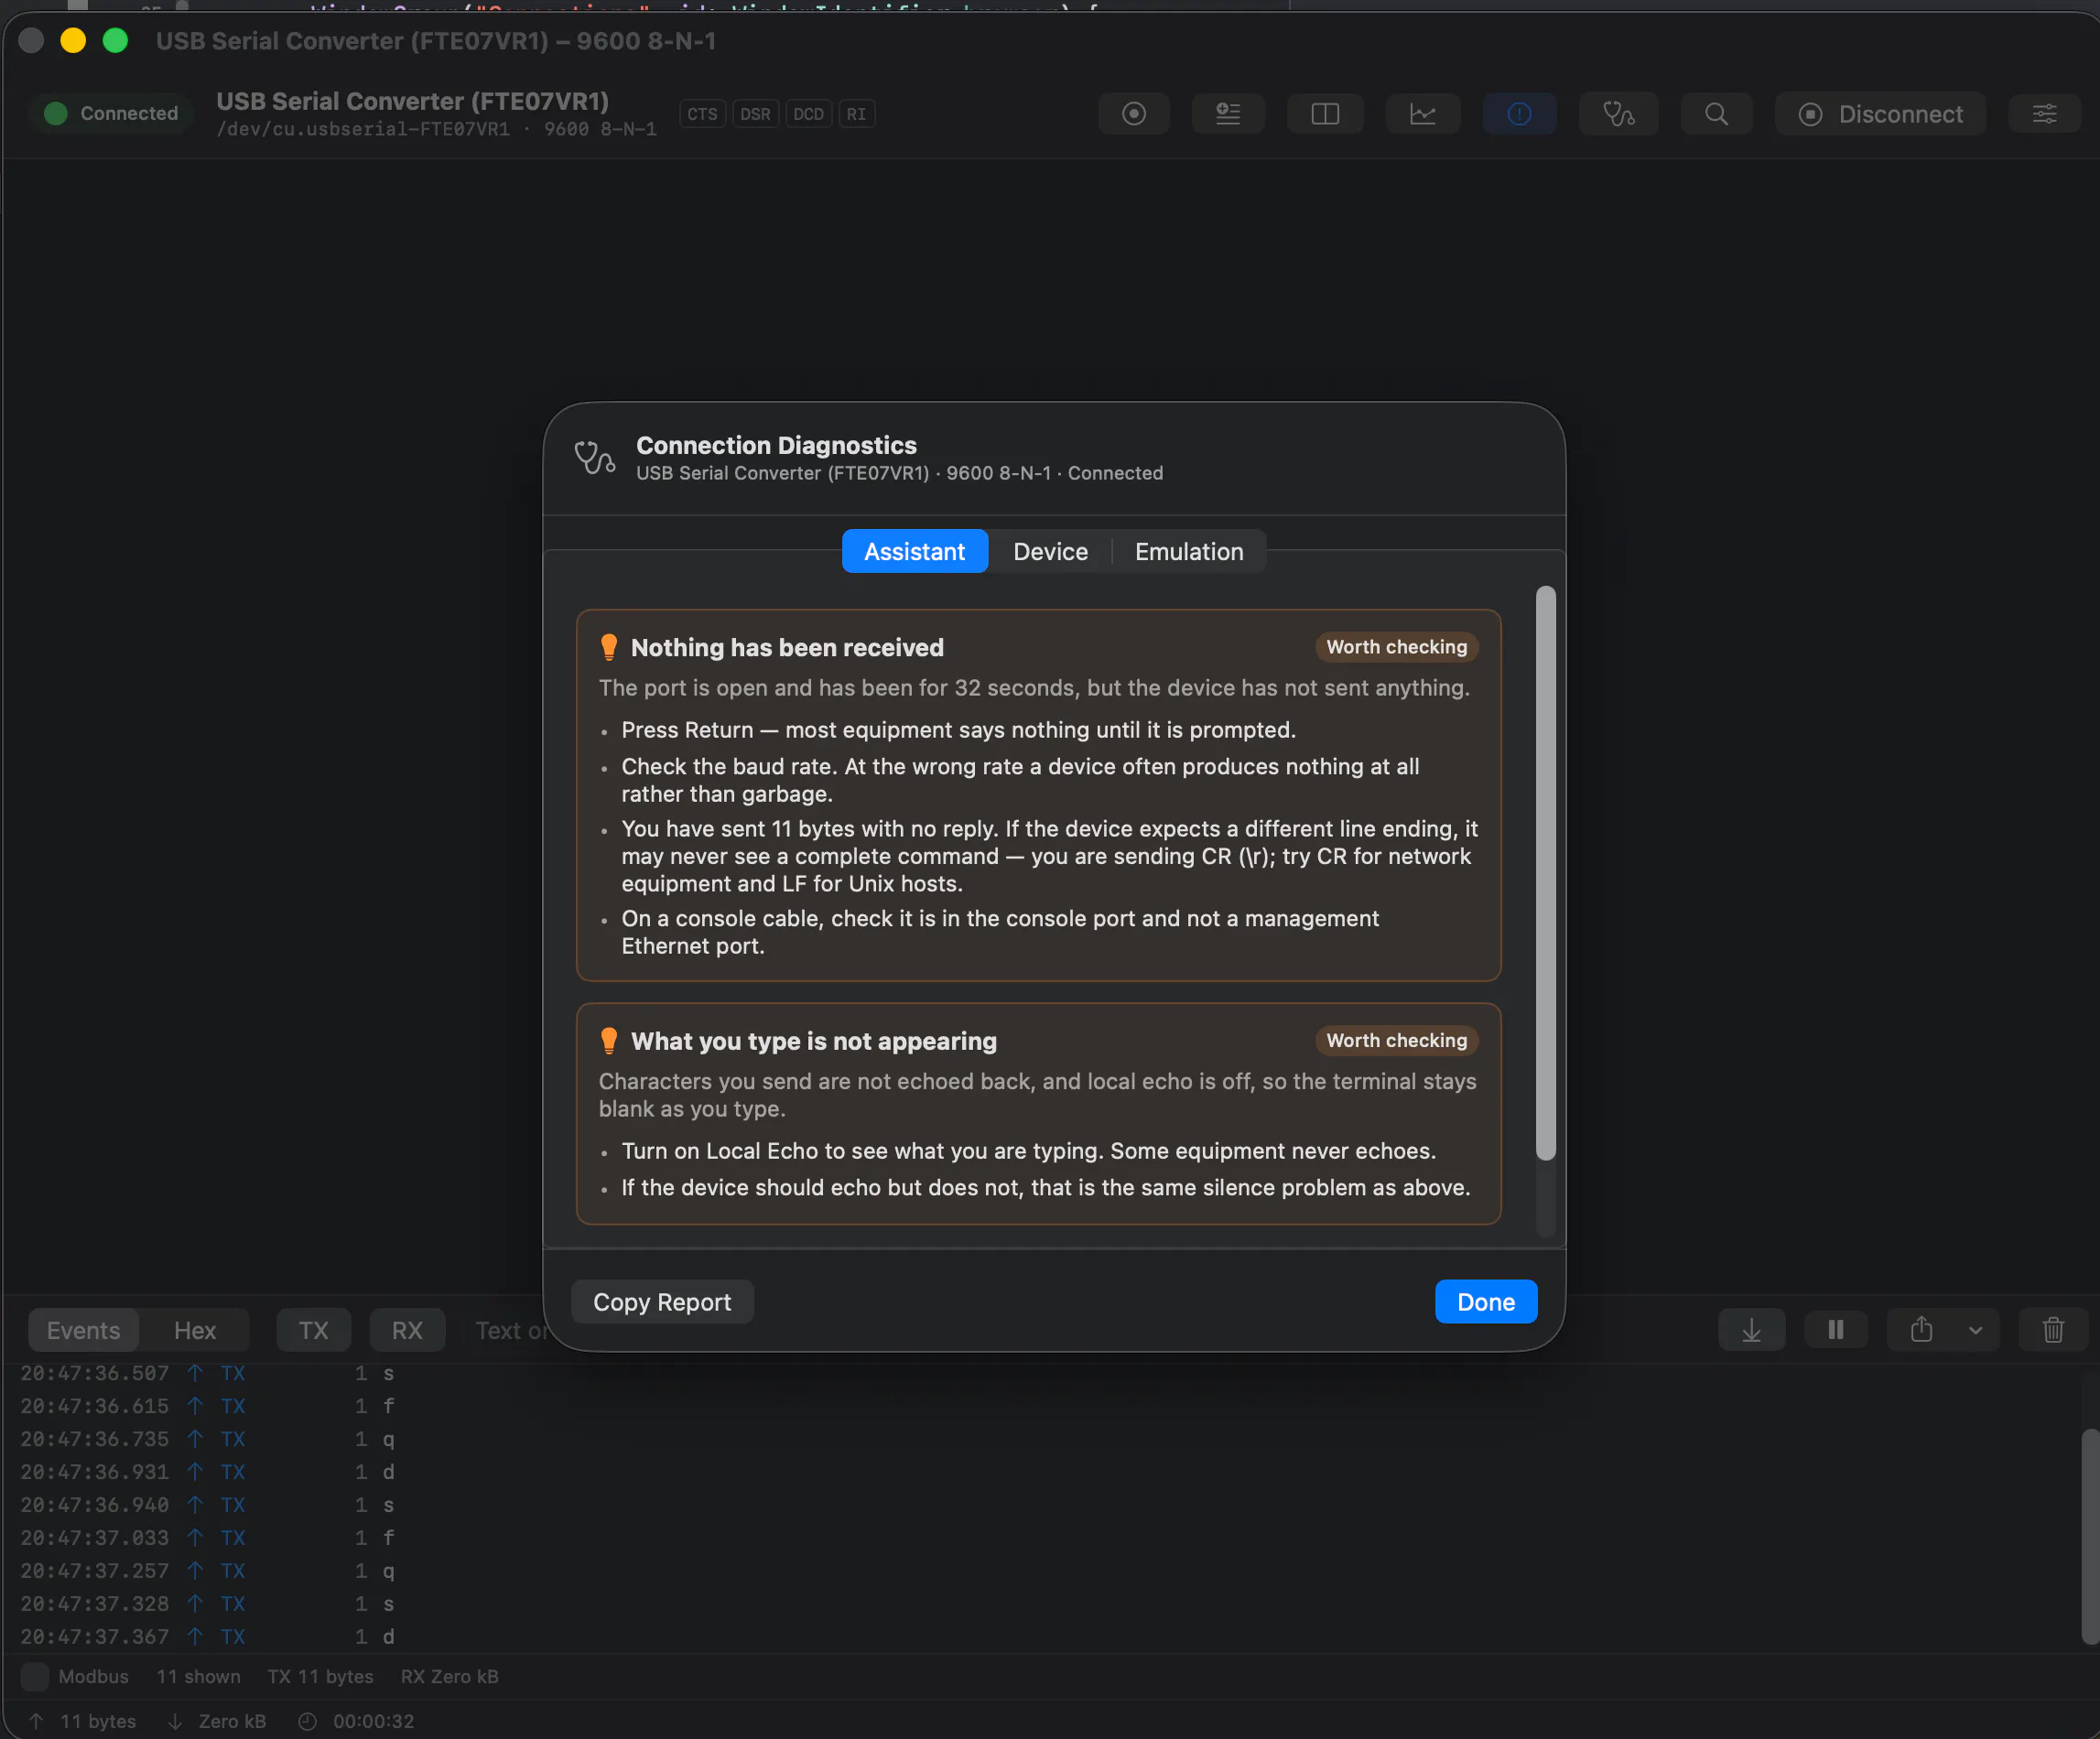Clear the log with the trash icon
Image resolution: width=2100 pixels, height=1739 pixels.
click(x=2053, y=1330)
